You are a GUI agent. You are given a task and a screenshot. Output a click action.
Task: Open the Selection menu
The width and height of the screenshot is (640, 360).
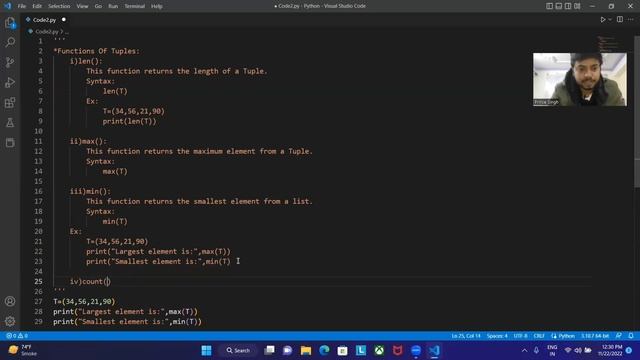[59, 6]
